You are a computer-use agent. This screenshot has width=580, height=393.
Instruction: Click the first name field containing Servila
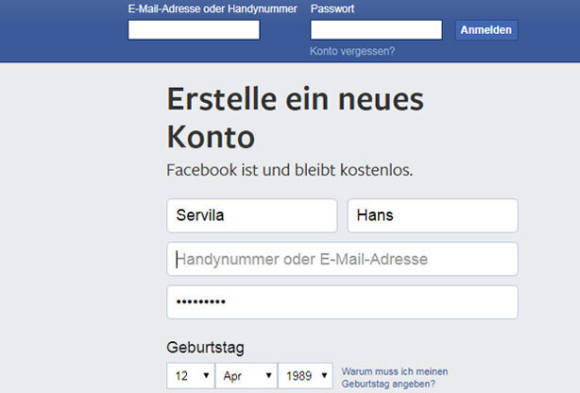pyautogui.click(x=252, y=215)
